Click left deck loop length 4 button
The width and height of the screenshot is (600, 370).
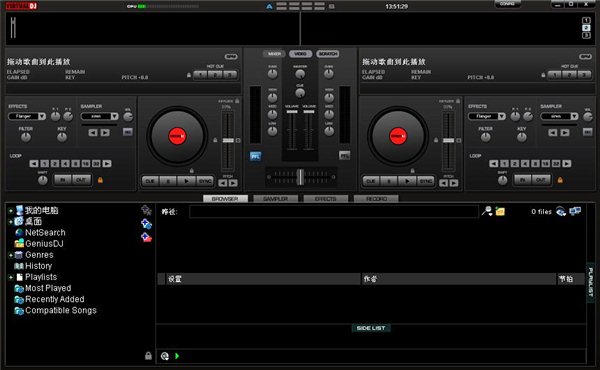(x=65, y=164)
